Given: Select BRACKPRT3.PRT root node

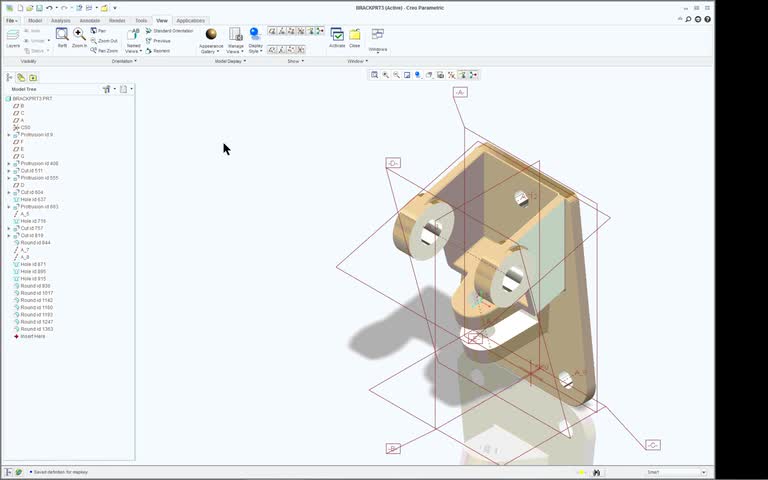Looking at the screenshot, I should (29, 98).
